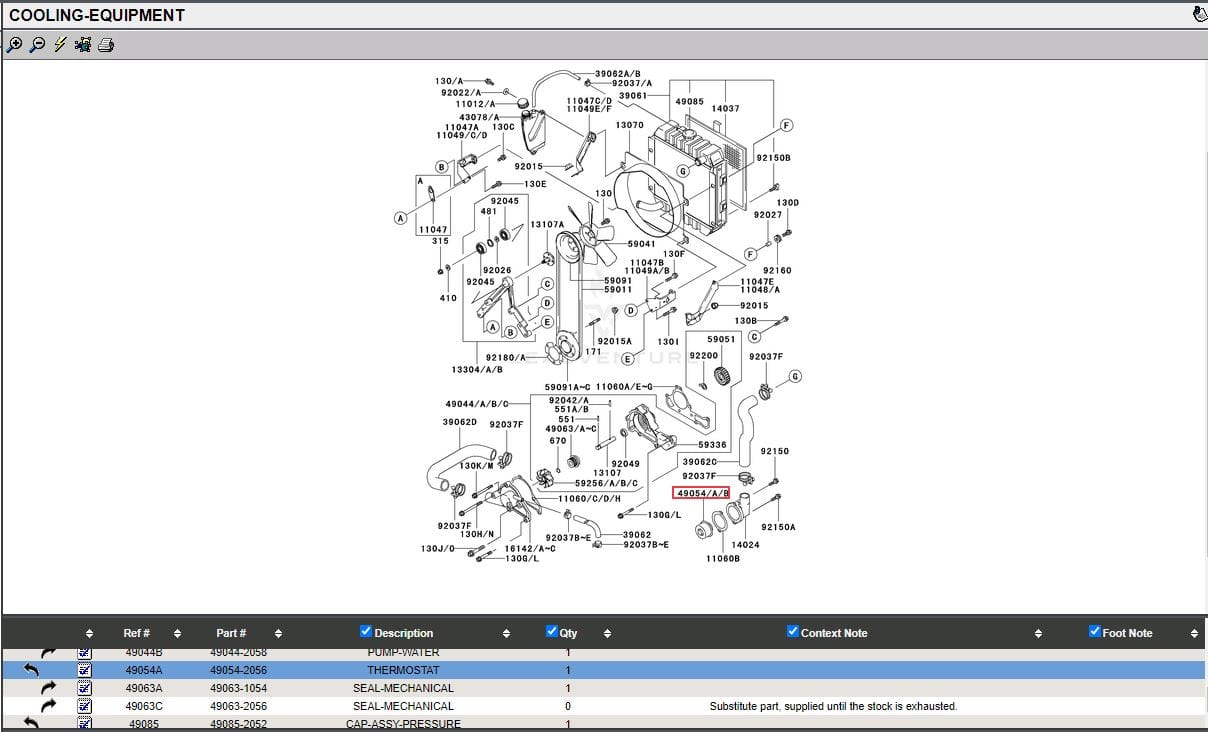Viewport: 1208px width, 732px height.
Task: Click the zoom out magnifier icon
Action: pos(37,45)
